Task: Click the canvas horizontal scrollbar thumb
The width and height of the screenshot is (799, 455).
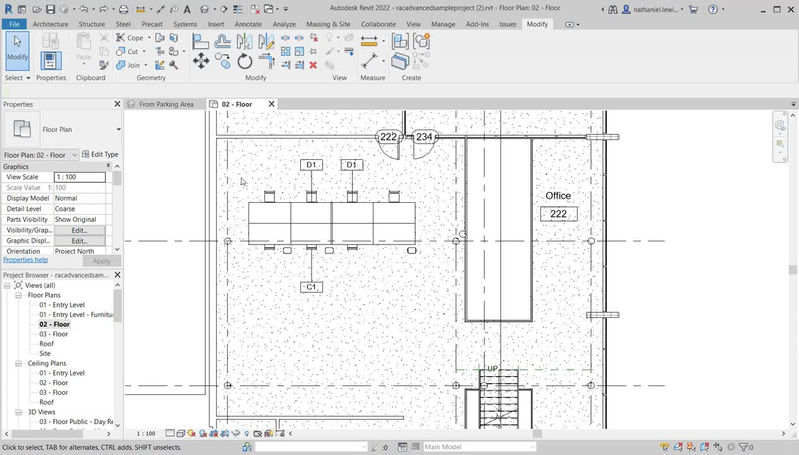Action: click(x=537, y=434)
